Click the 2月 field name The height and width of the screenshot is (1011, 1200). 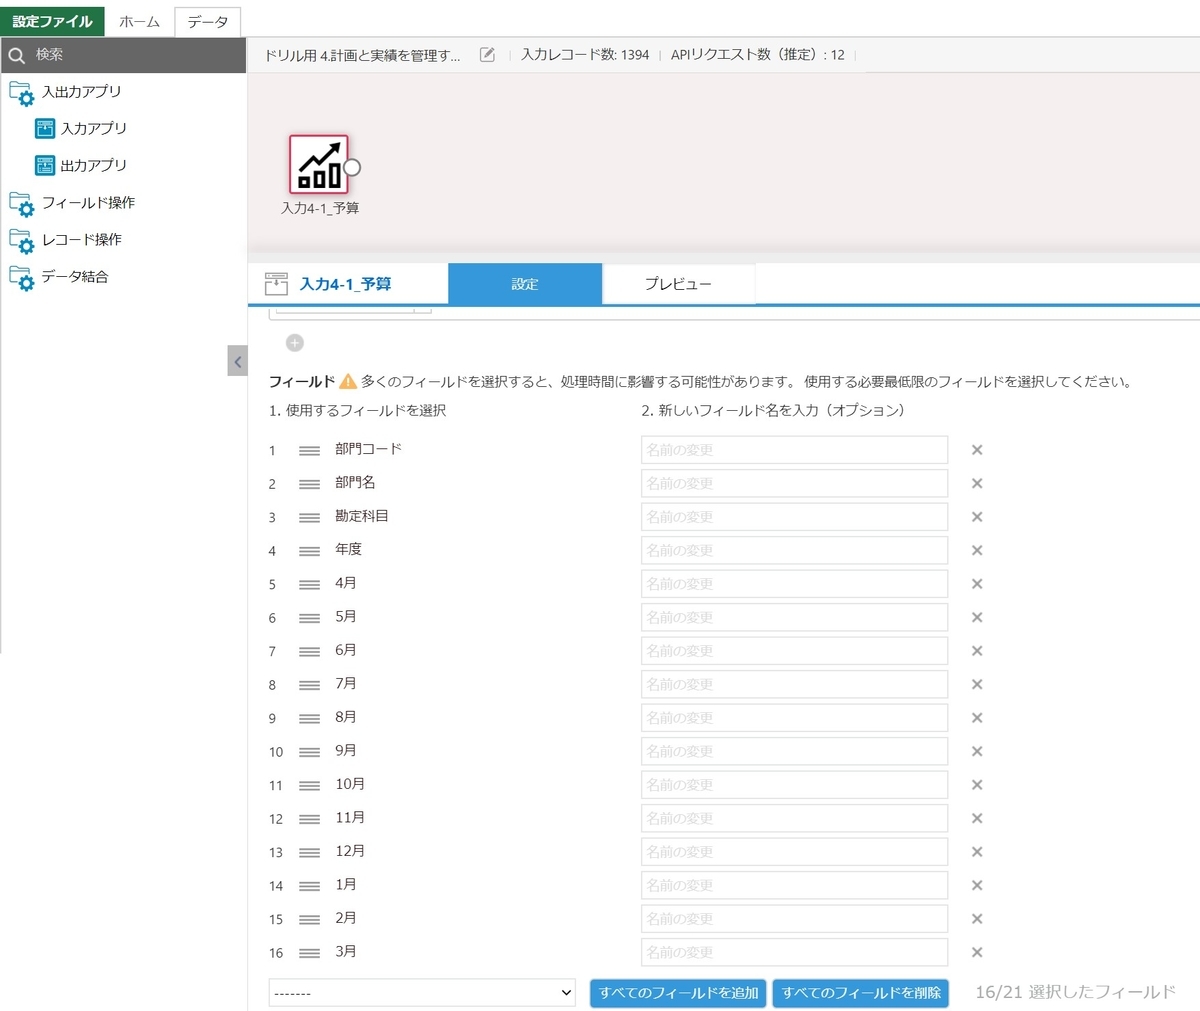tap(346, 918)
